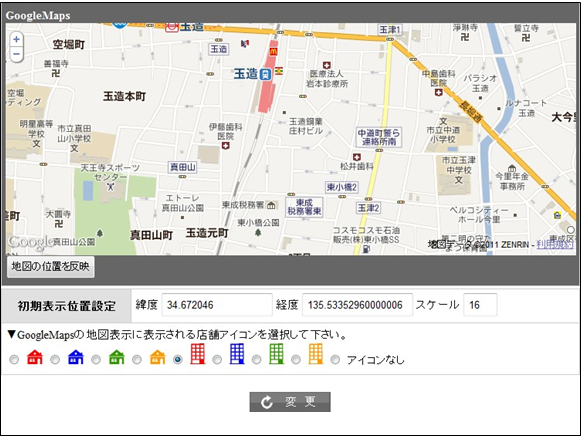The height and width of the screenshot is (439, 582).
Task: Select the green building icon radio button
Action: pos(256,360)
